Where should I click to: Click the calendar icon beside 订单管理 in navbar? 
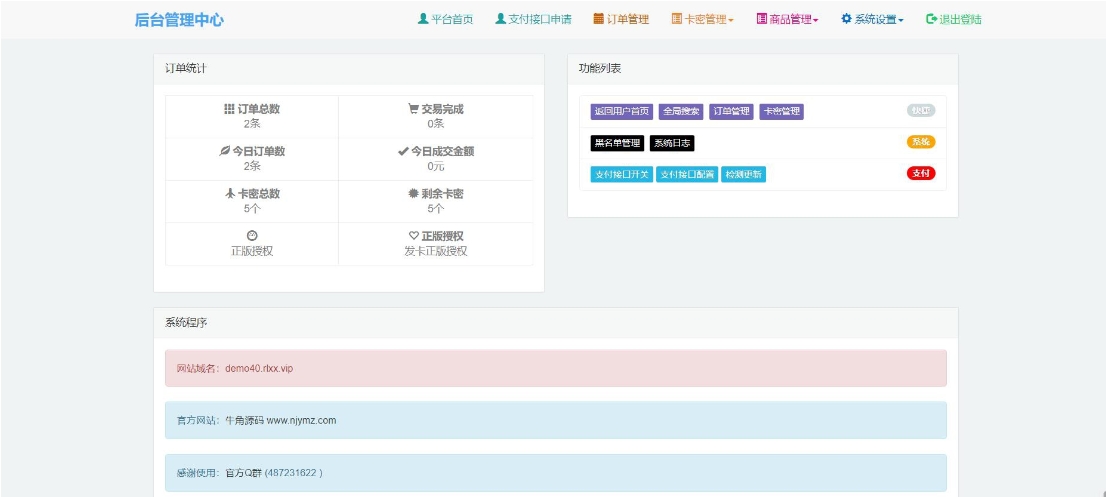click(598, 19)
